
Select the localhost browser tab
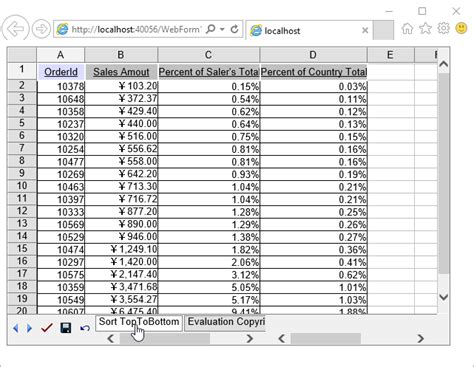[x=308, y=31]
